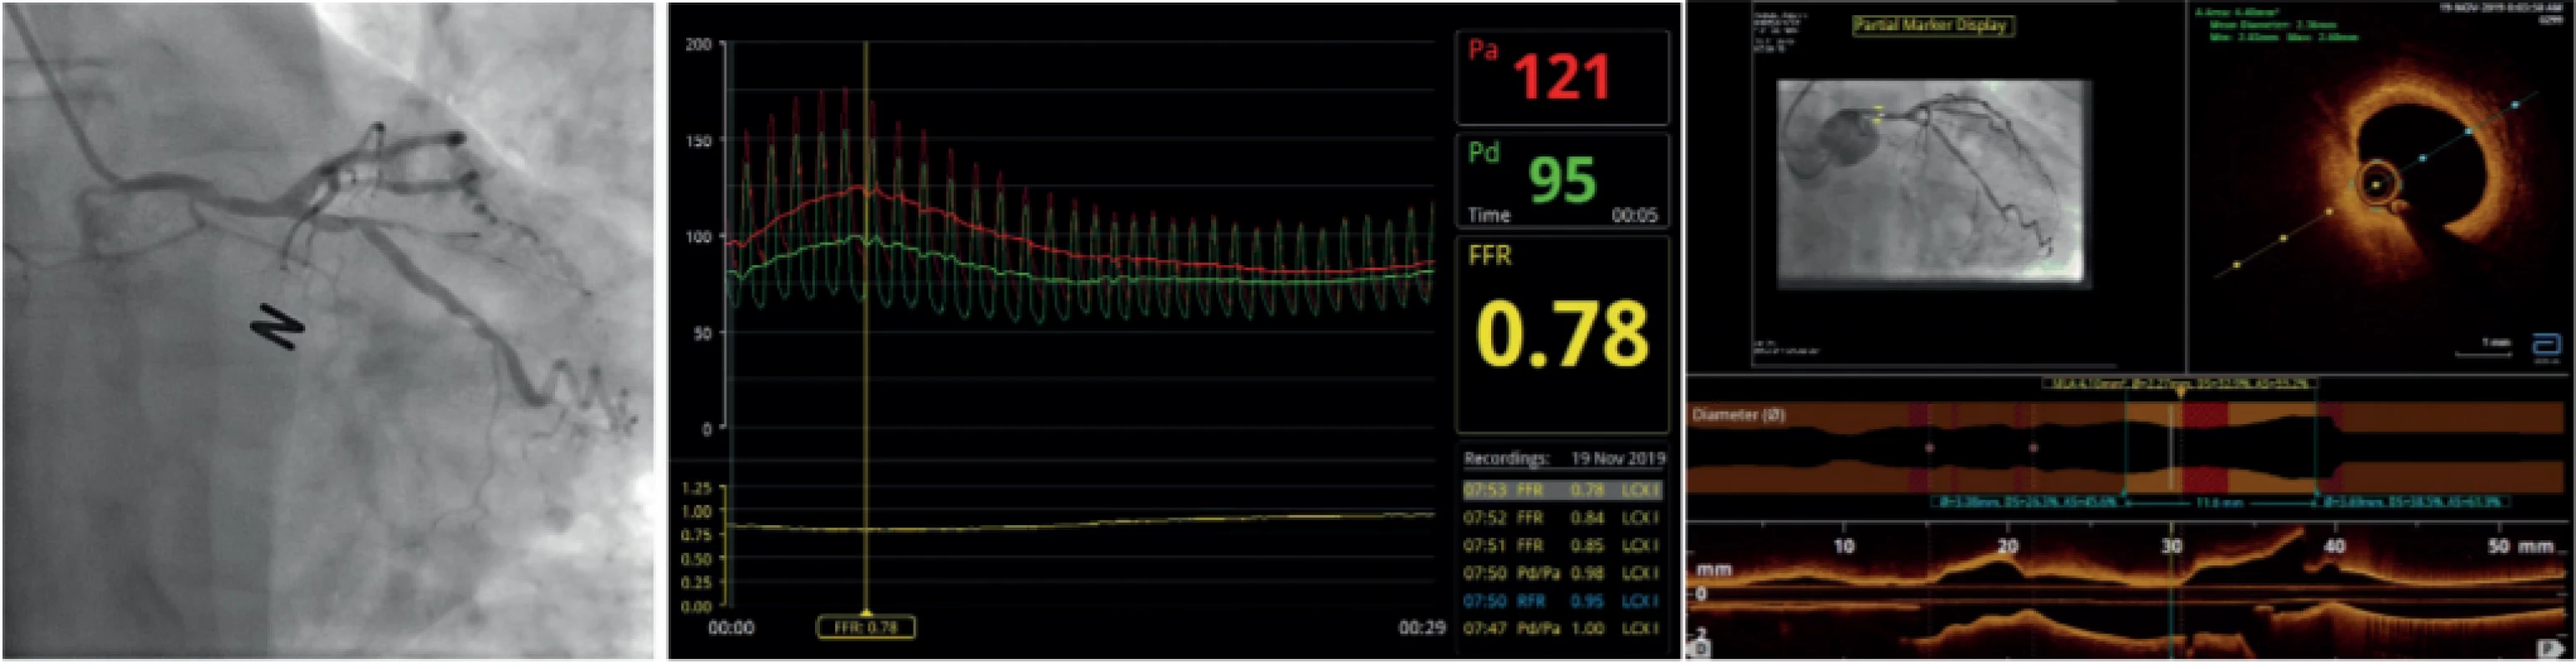Select the highlighted 07:53 FFR 0.78 recording

tap(1563, 490)
